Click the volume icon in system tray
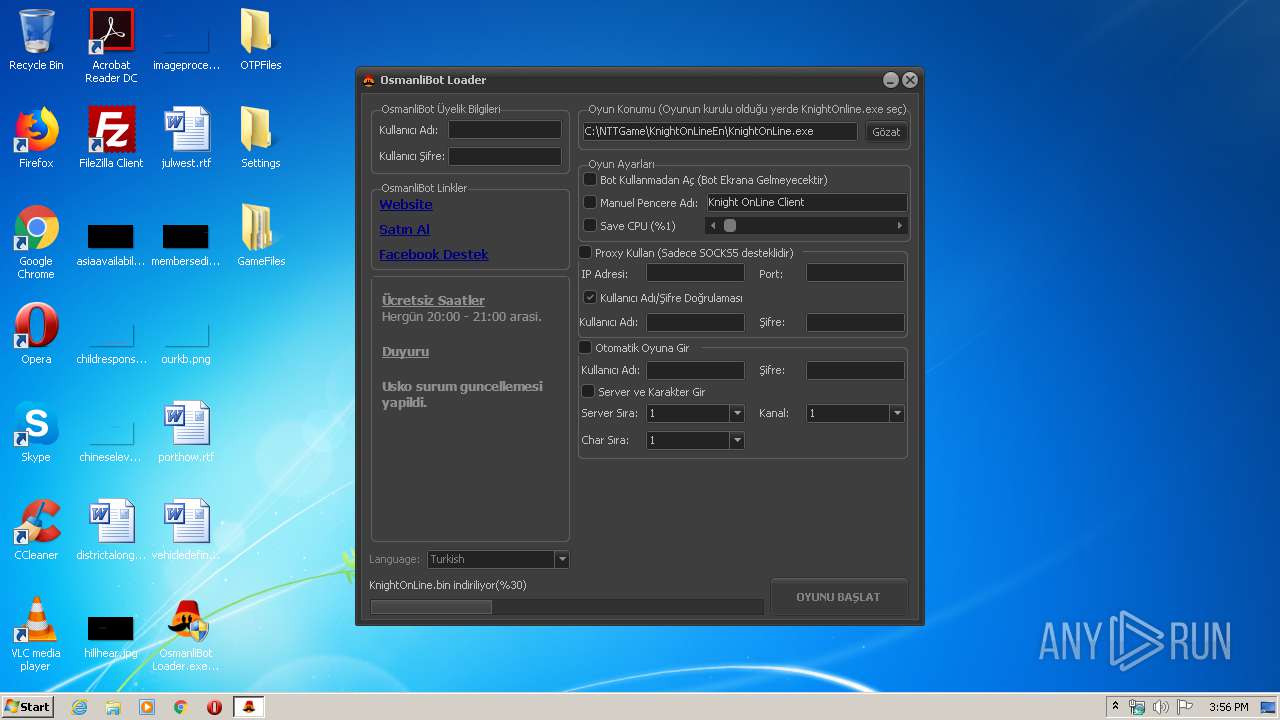Screen dimensions: 1280x720 (x=1161, y=707)
